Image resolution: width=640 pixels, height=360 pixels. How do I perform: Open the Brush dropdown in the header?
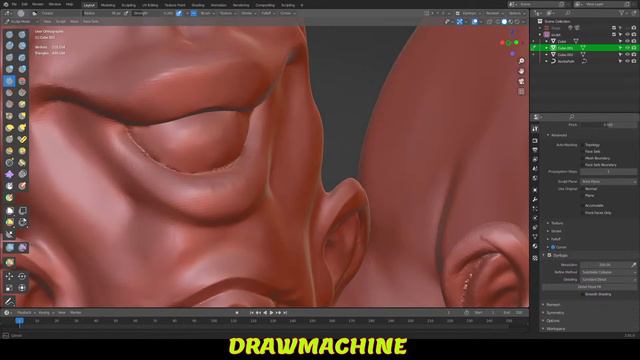pyautogui.click(x=207, y=13)
